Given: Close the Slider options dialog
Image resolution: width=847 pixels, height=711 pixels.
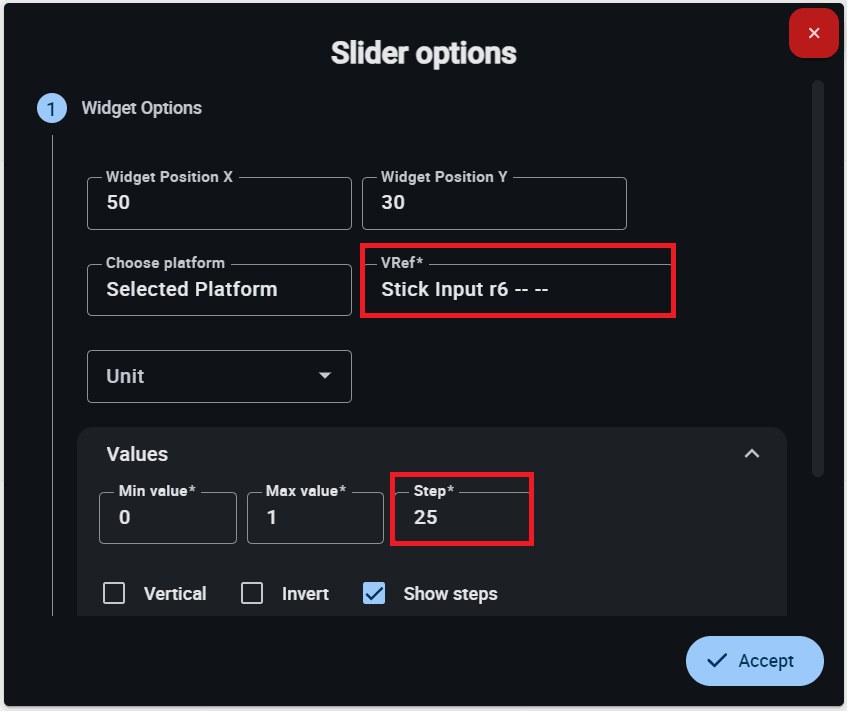Looking at the screenshot, I should 813,34.
